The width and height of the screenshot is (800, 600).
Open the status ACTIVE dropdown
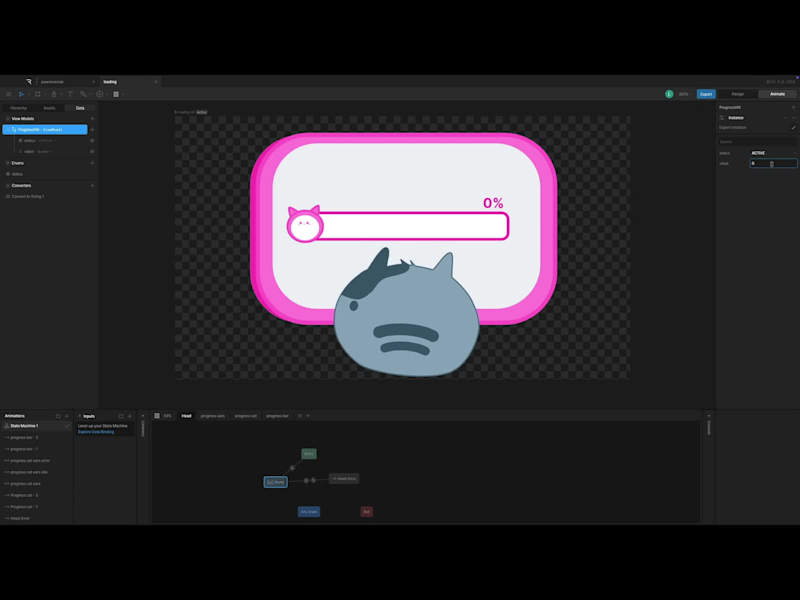[758, 154]
